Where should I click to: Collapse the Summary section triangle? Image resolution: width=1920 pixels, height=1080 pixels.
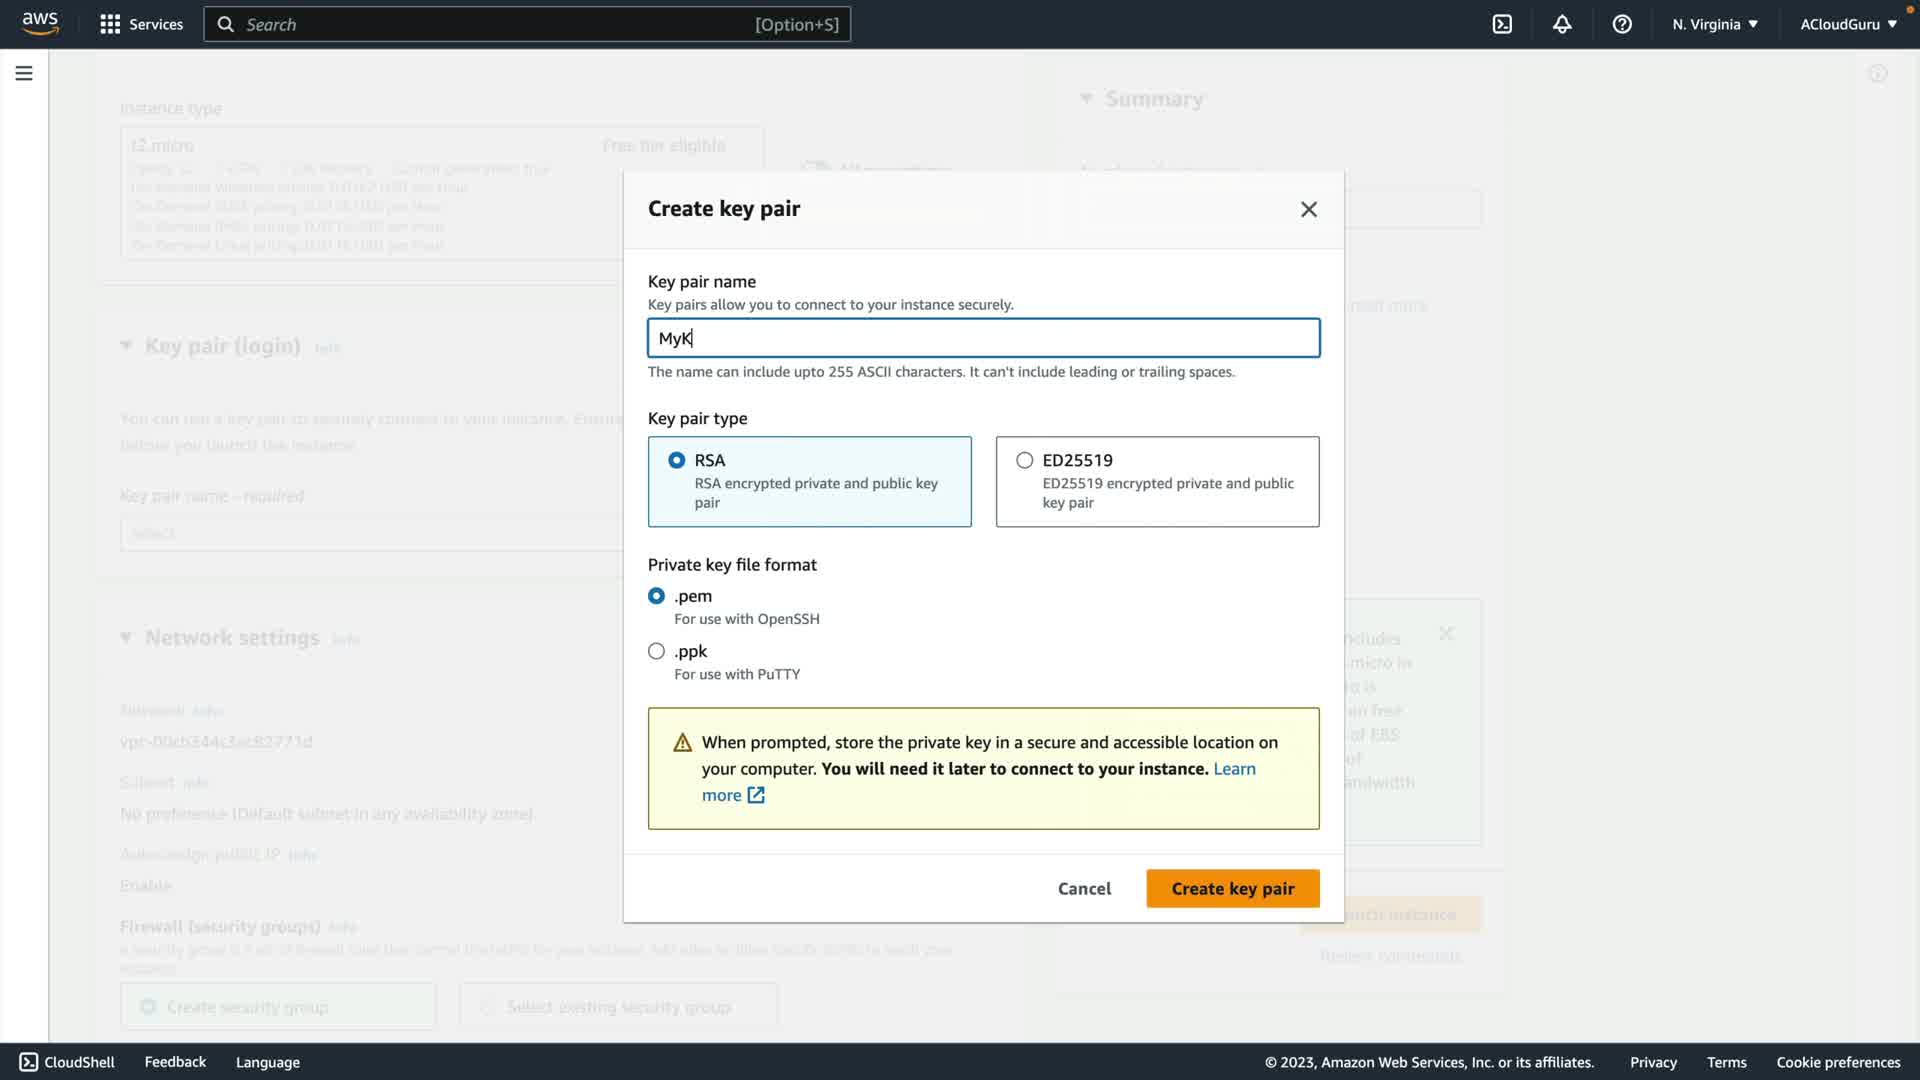tap(1086, 98)
